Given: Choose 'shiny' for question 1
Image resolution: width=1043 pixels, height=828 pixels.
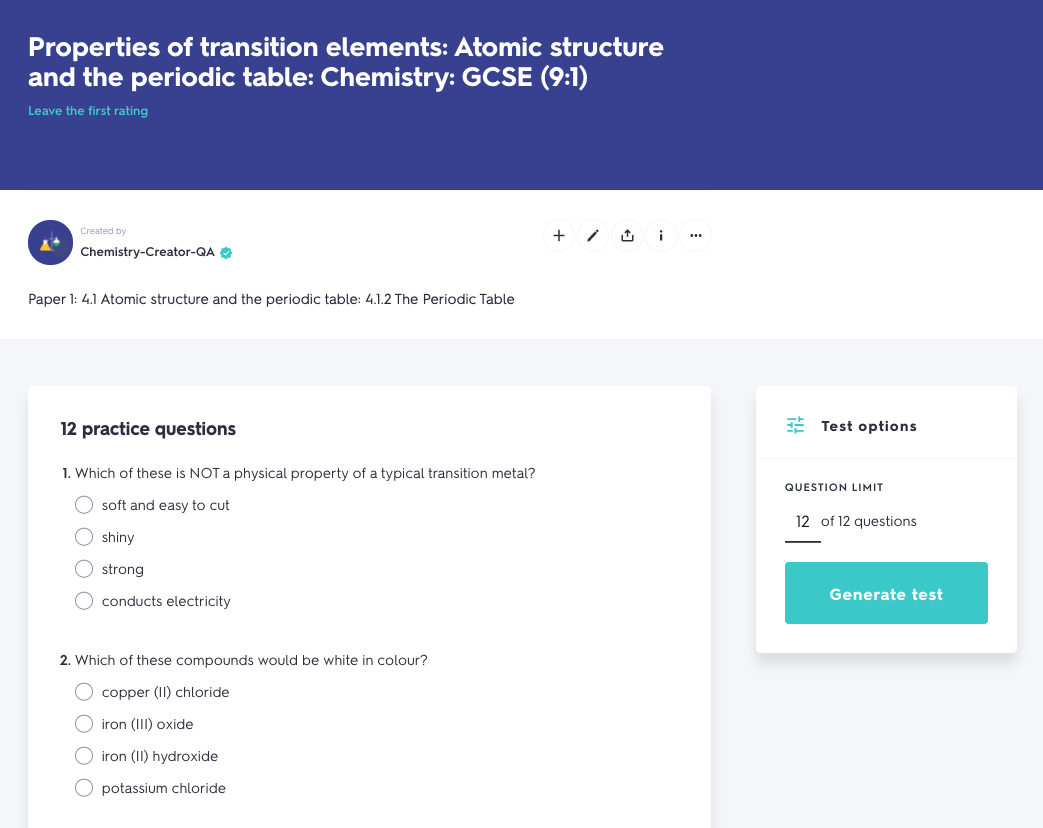Looking at the screenshot, I should 84,536.
